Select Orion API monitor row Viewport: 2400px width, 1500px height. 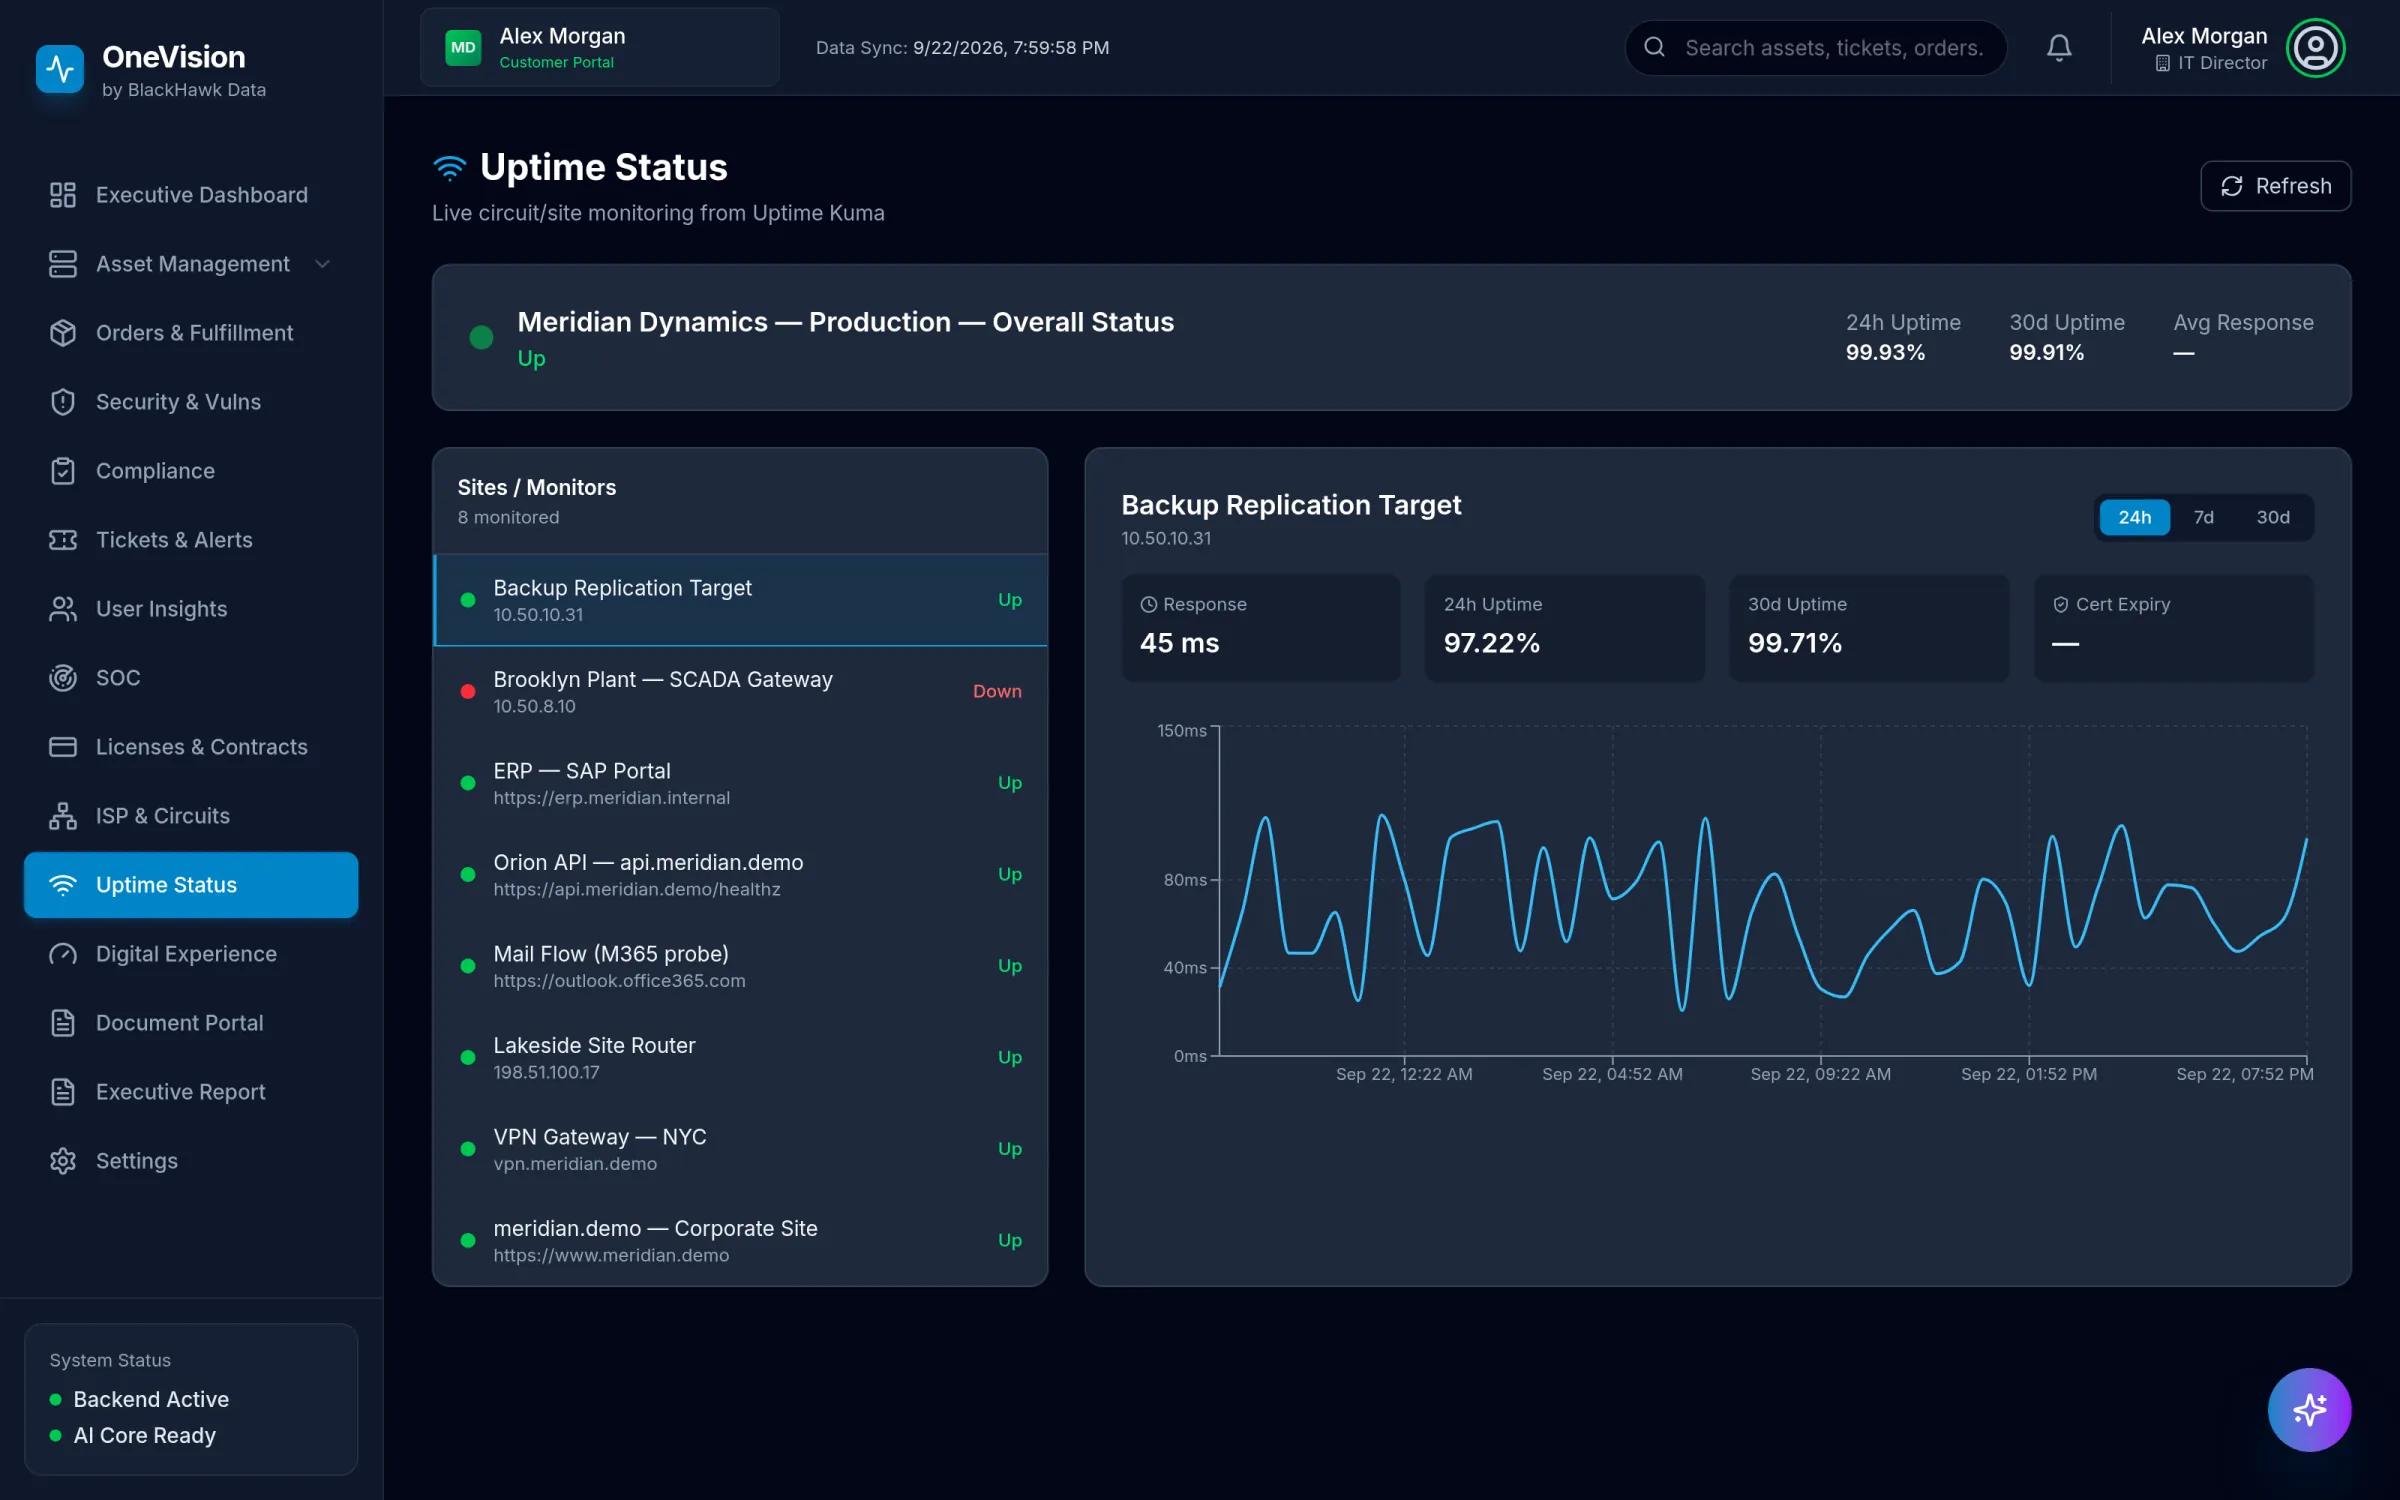(740, 875)
